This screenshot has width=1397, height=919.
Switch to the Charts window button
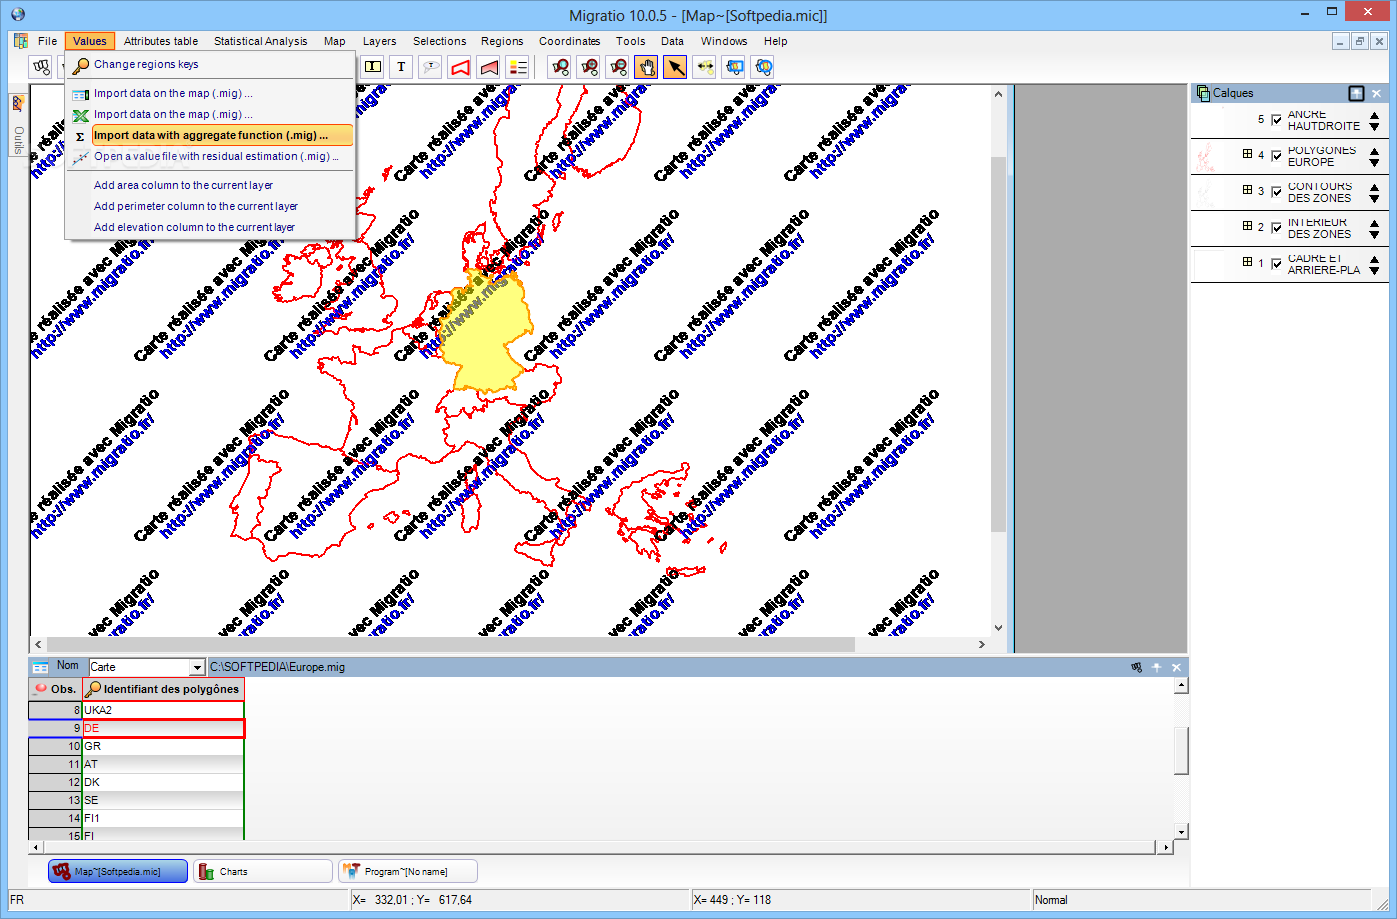point(263,871)
